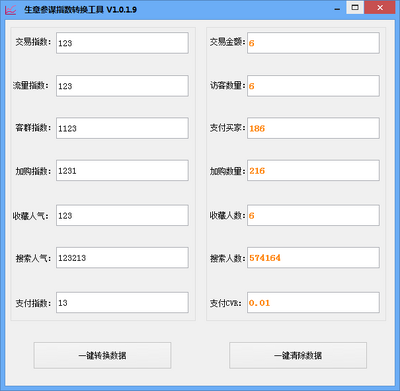The width and height of the screenshot is (400, 391).
Task: Click the 客群指数 label
Action: [33, 128]
